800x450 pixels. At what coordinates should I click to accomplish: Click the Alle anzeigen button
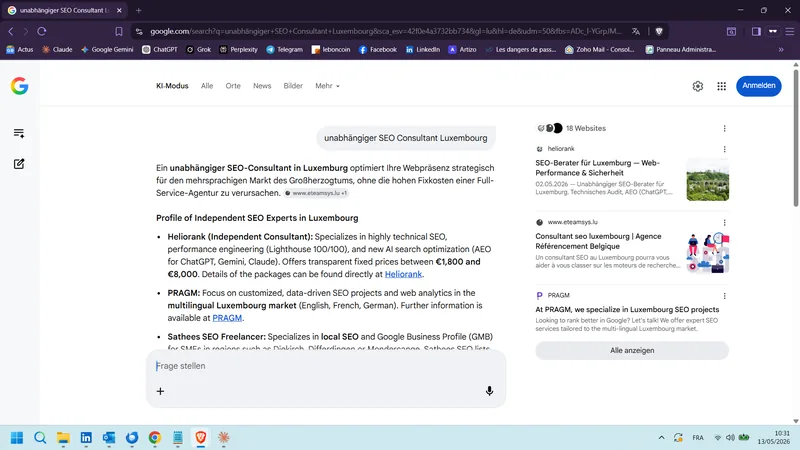click(632, 351)
